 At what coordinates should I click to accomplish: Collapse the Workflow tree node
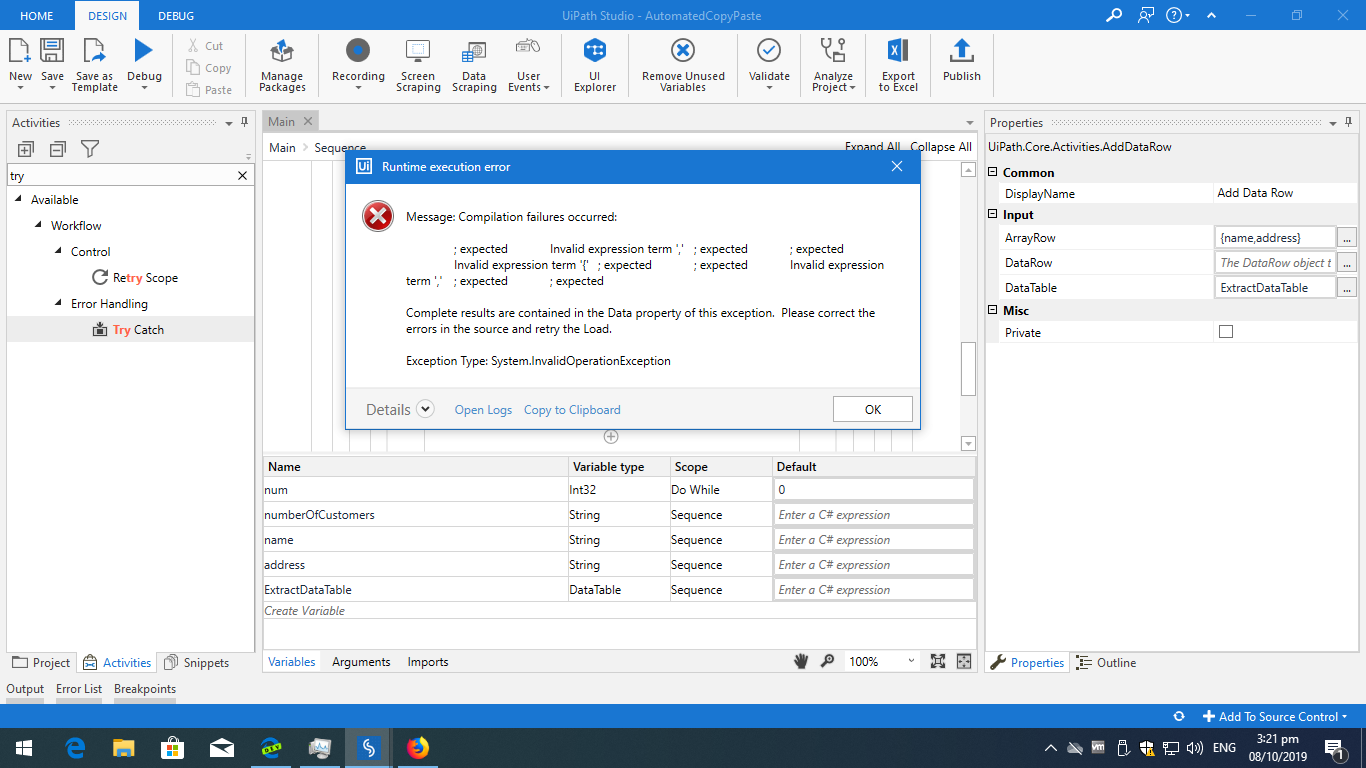(x=38, y=225)
